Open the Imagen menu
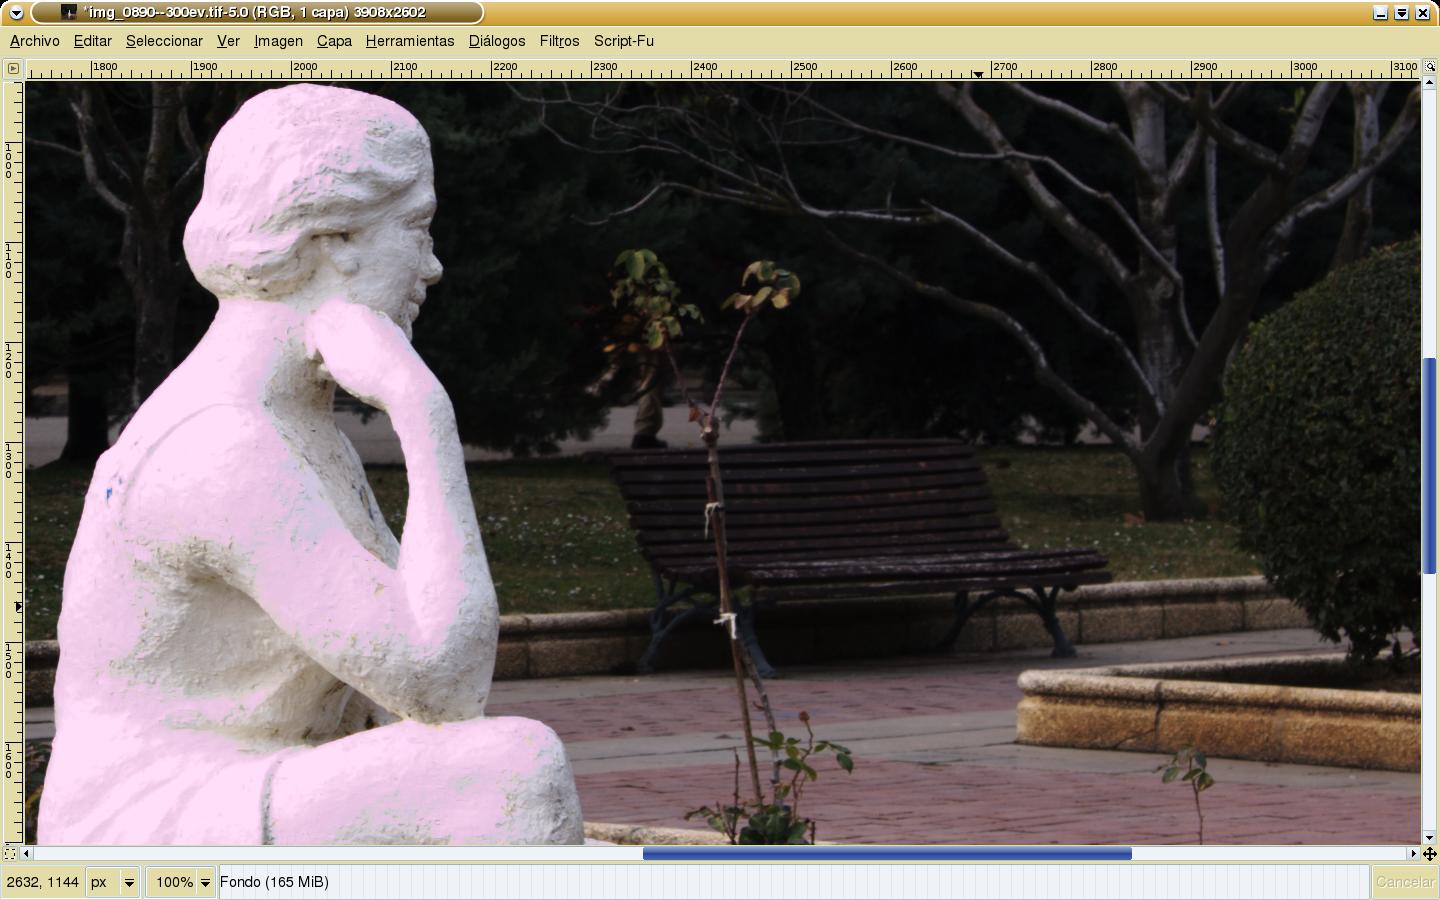 coord(278,41)
